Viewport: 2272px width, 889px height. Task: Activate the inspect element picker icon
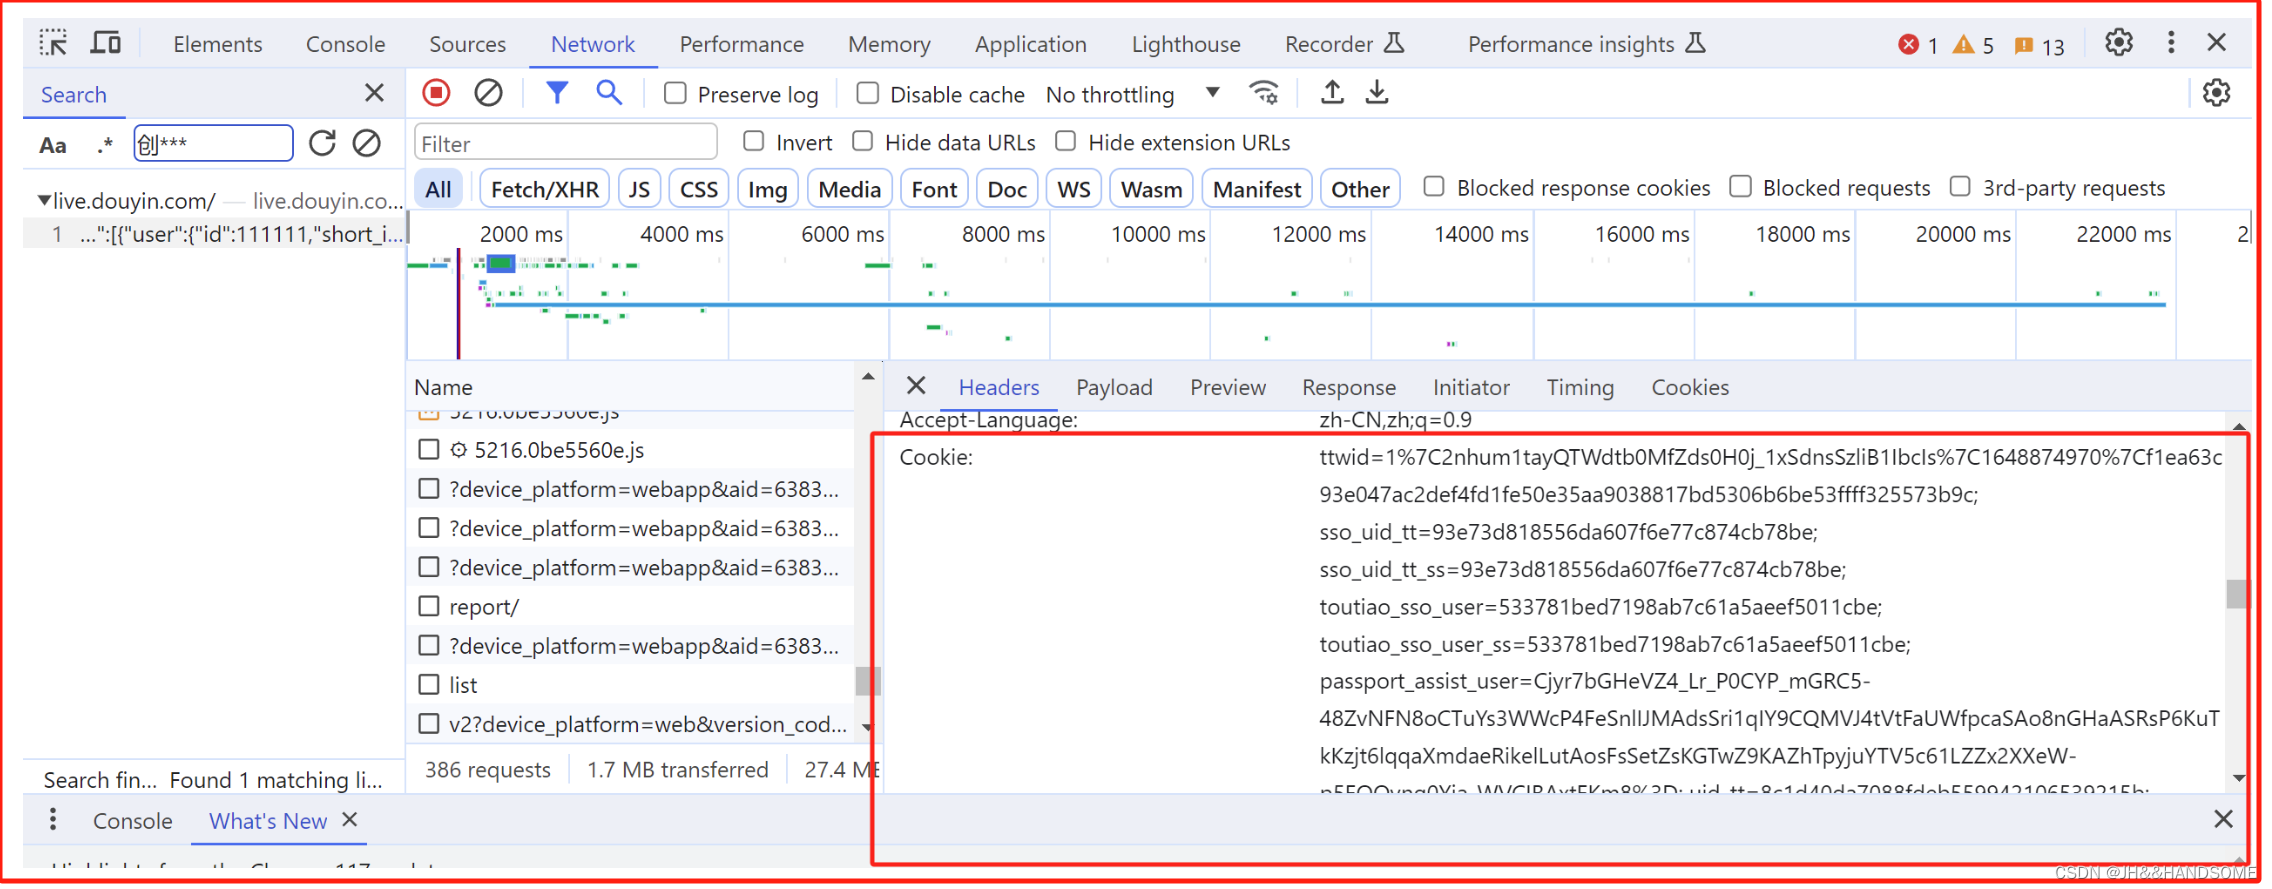(x=53, y=43)
